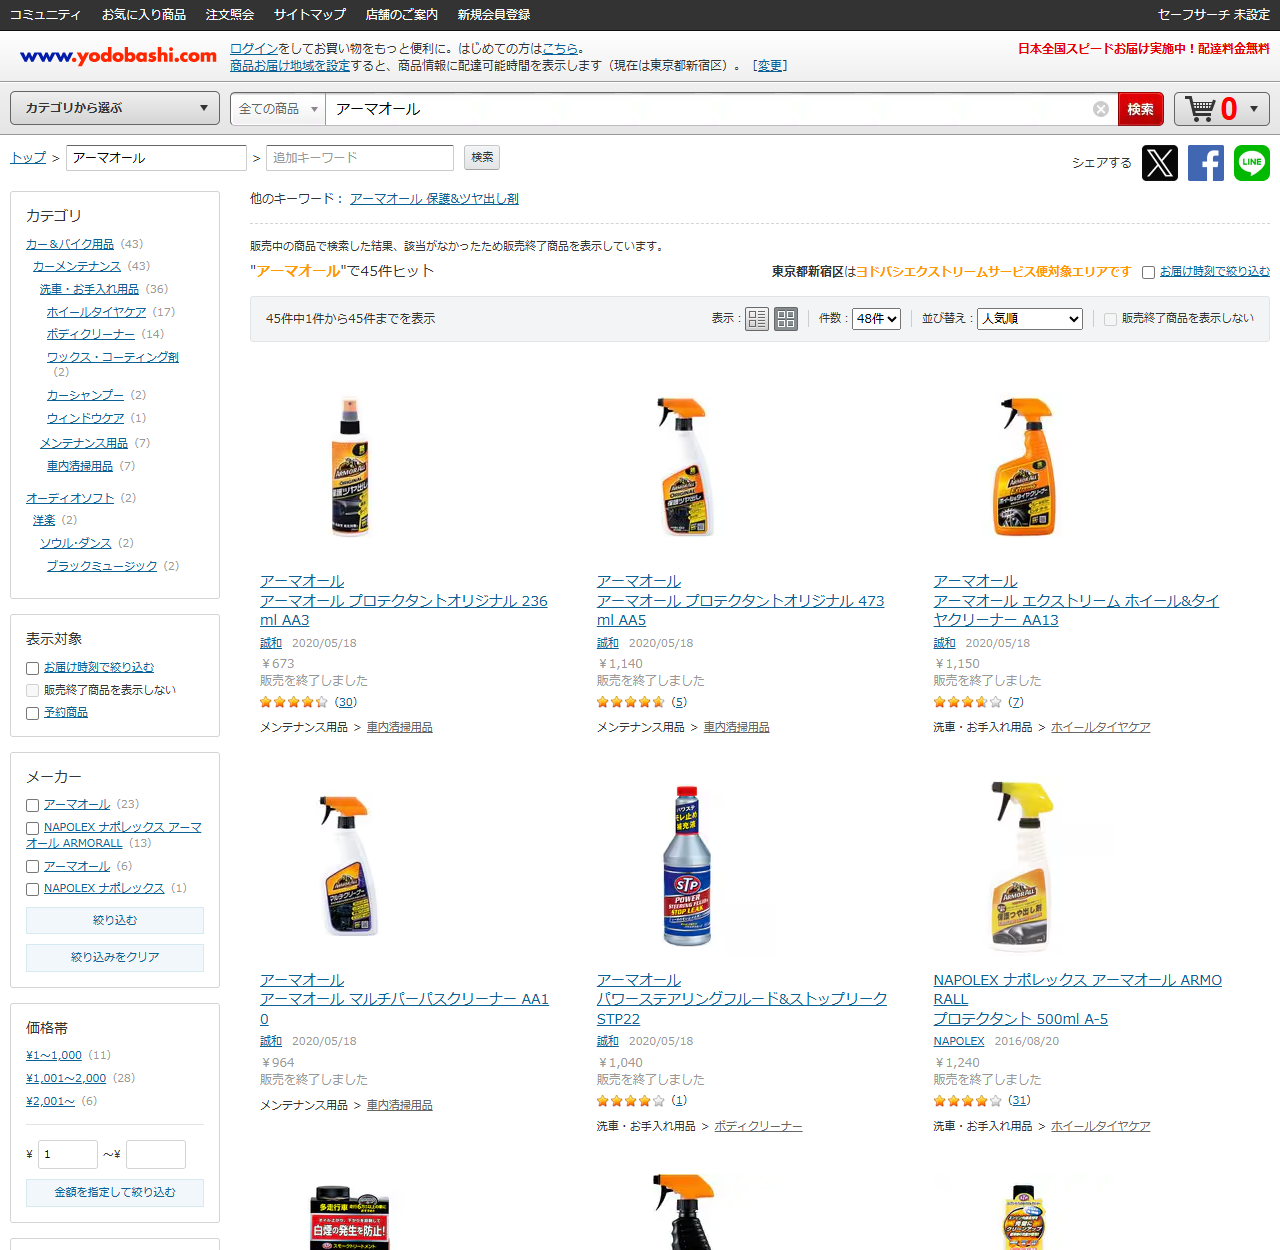Click the 絞り込みをクリア button
The image size is (1280, 1250).
(x=115, y=957)
